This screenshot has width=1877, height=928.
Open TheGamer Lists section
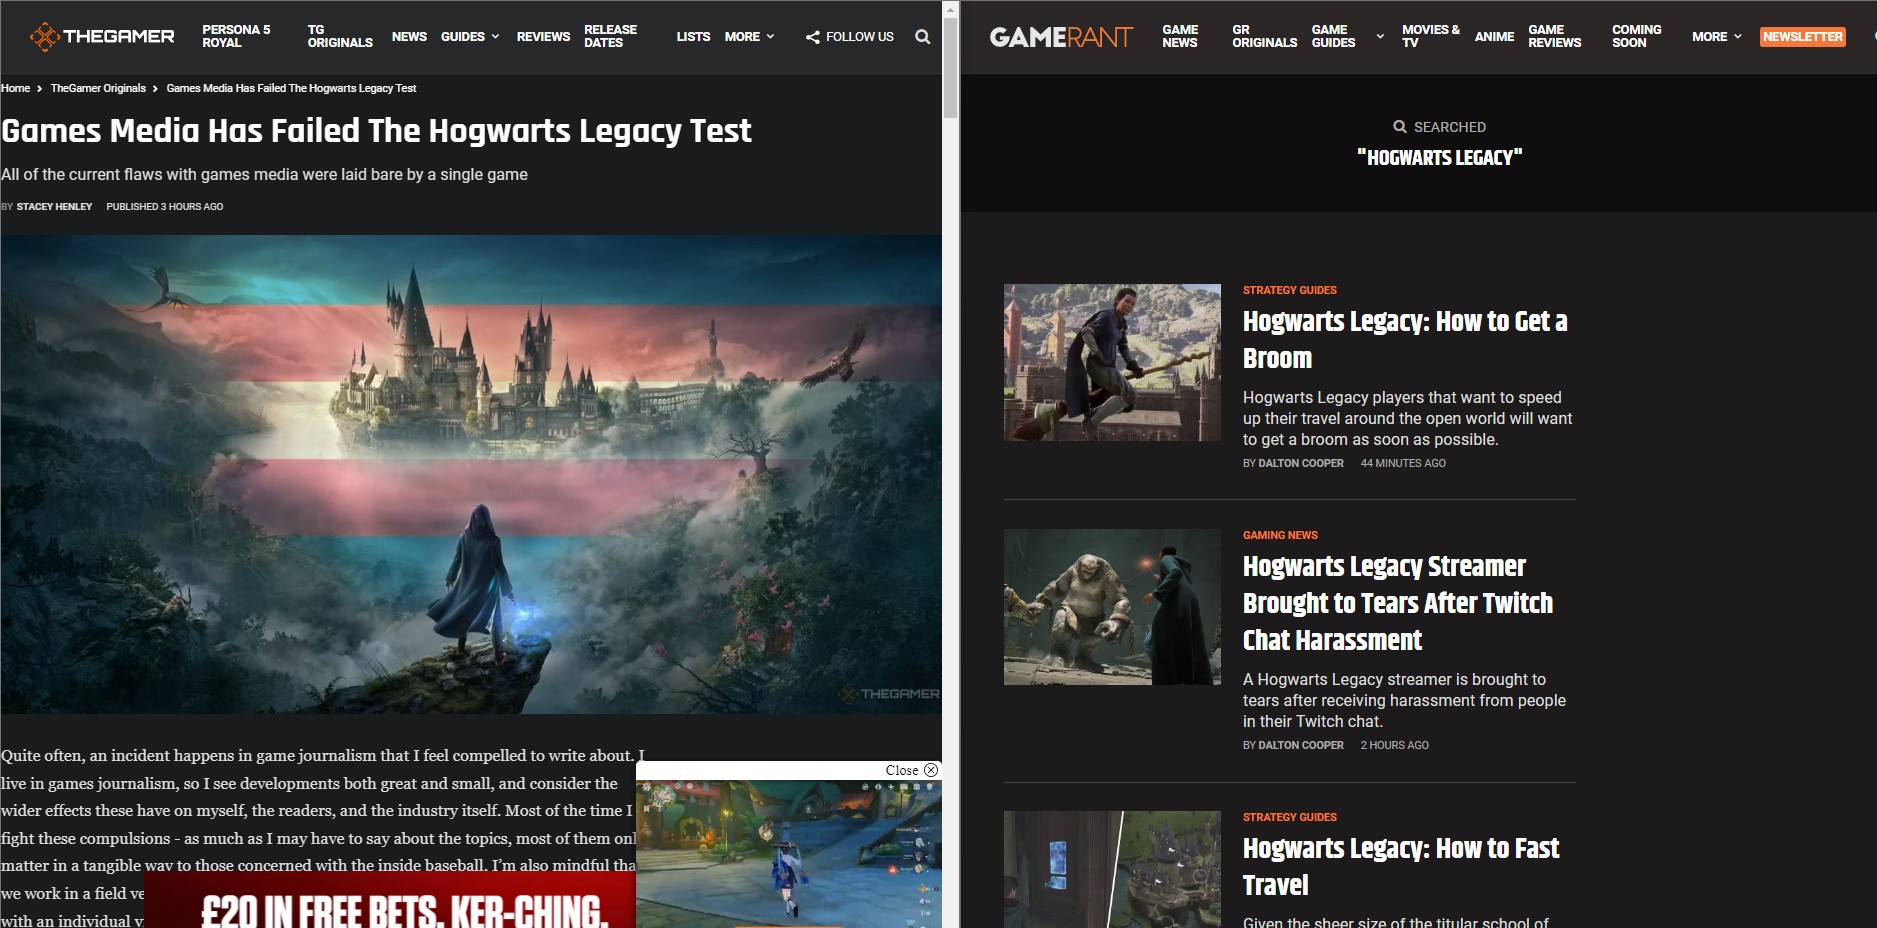click(x=693, y=37)
